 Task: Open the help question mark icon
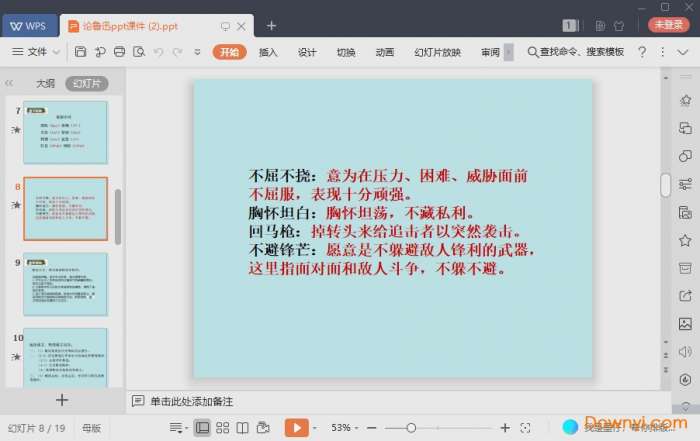tap(642, 52)
